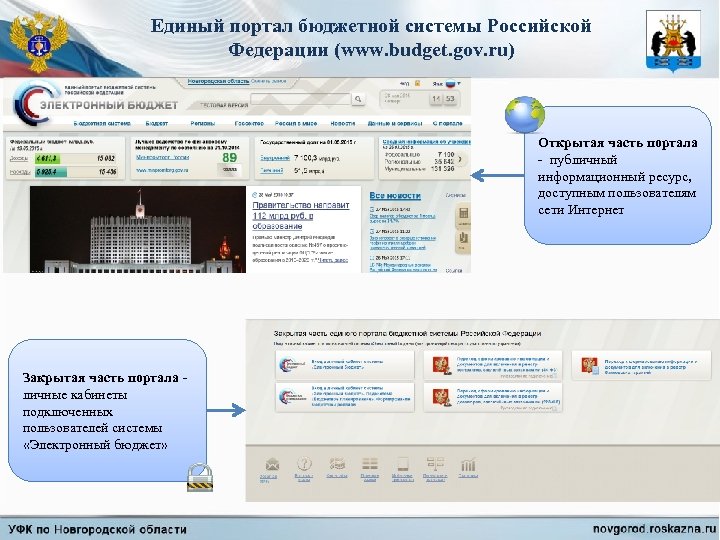Click the clock display showing 14 53

pos(443,99)
